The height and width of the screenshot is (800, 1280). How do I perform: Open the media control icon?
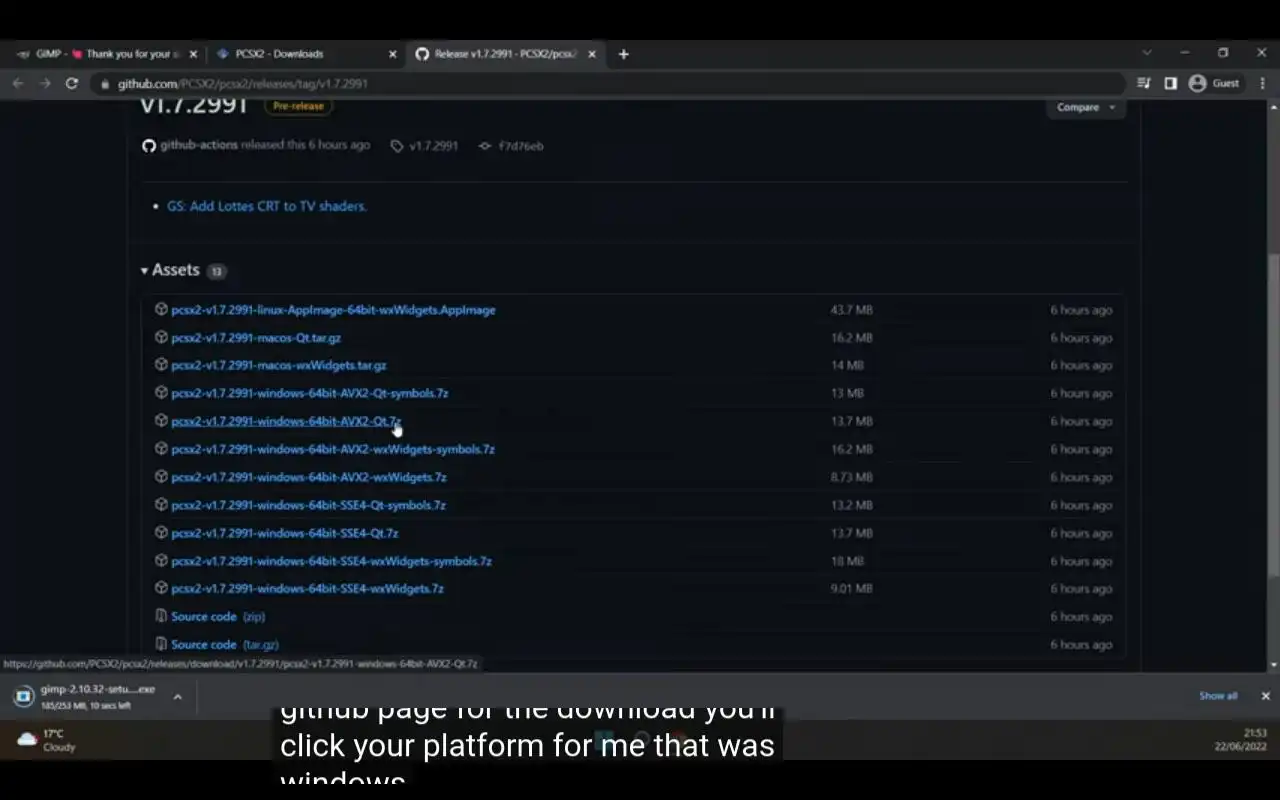[x=1144, y=83]
